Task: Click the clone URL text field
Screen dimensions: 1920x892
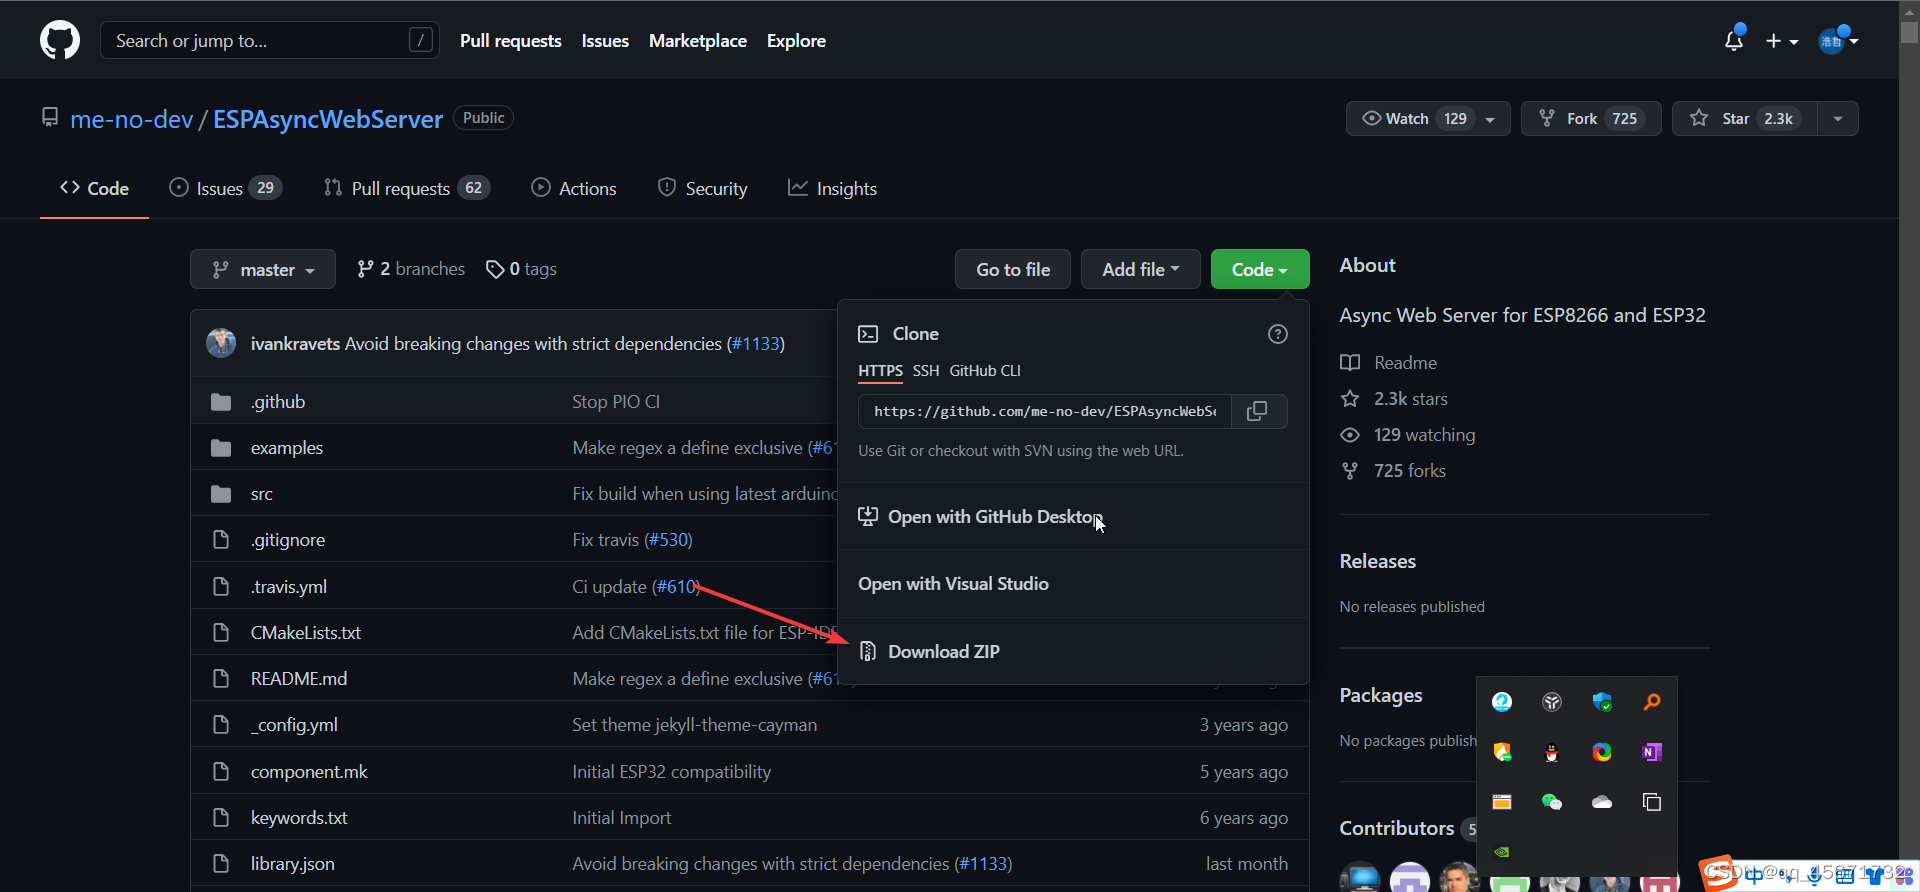Action: tap(1044, 411)
